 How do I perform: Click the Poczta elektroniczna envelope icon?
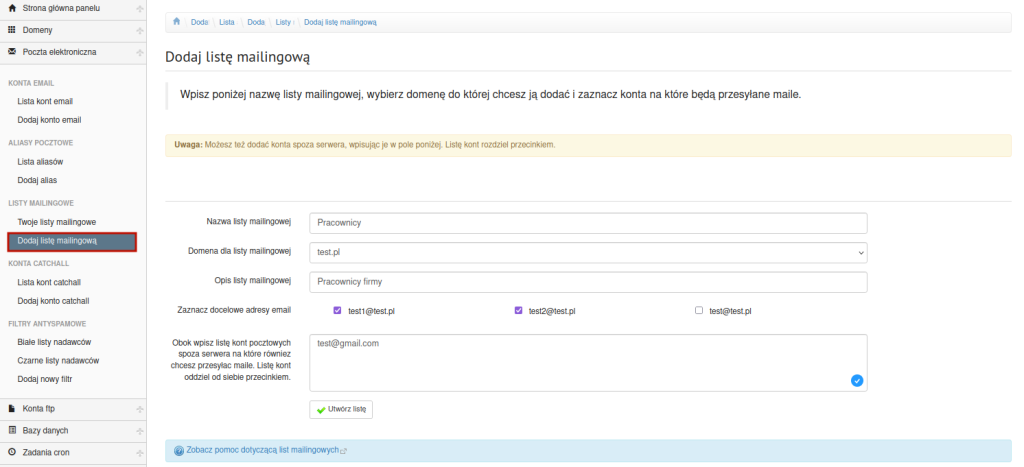12,51
